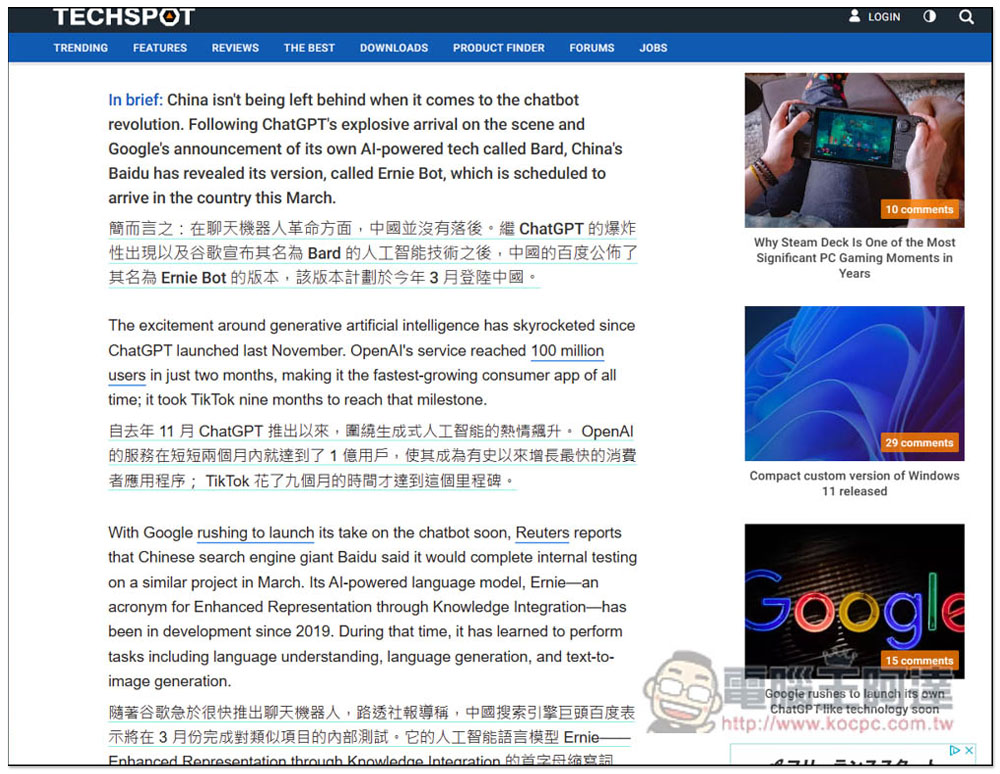Open the PRODUCT FINDER page
The width and height of the screenshot is (1000, 774).
(499, 48)
